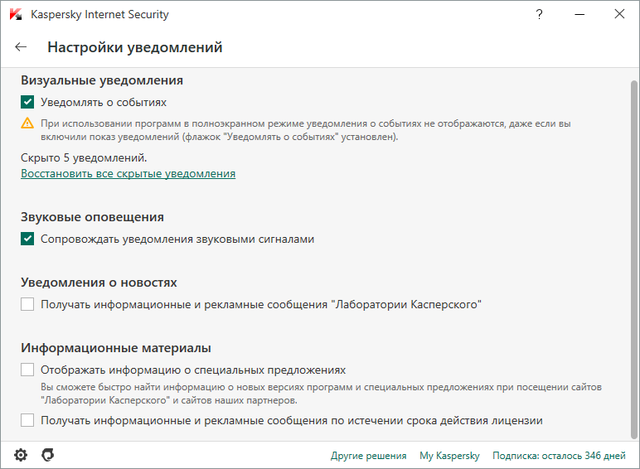
Task: Click 'Уведомления о новостях' heading
Action: click(99, 282)
